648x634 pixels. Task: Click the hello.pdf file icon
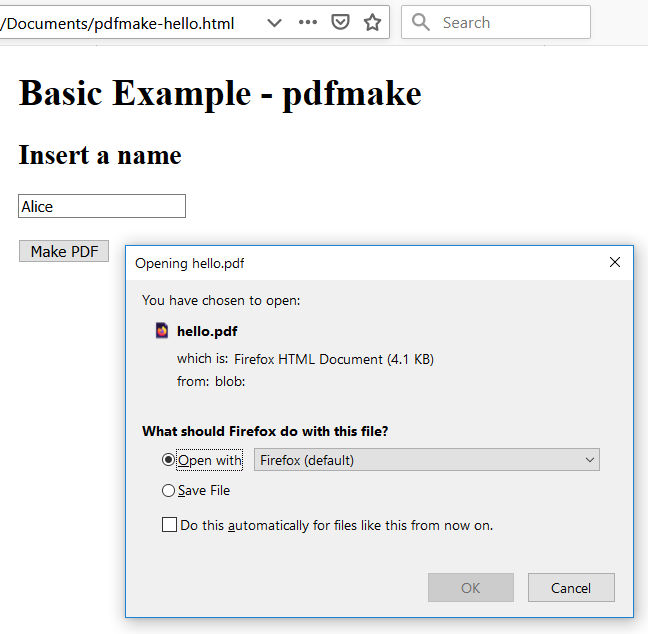pos(162,331)
